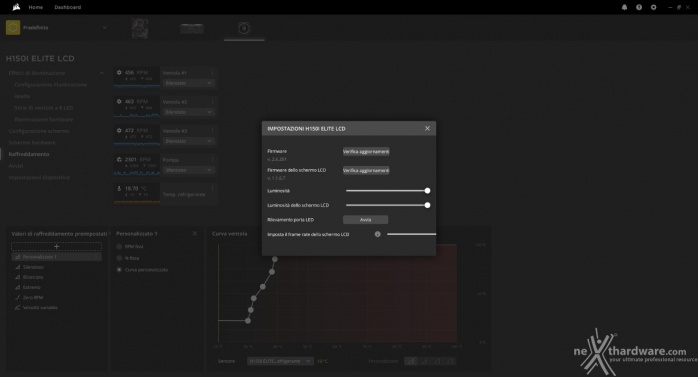Open Ventola #3 cooling preset dropdown
Image resolution: width=698 pixels, height=377 pixels.
[188, 141]
